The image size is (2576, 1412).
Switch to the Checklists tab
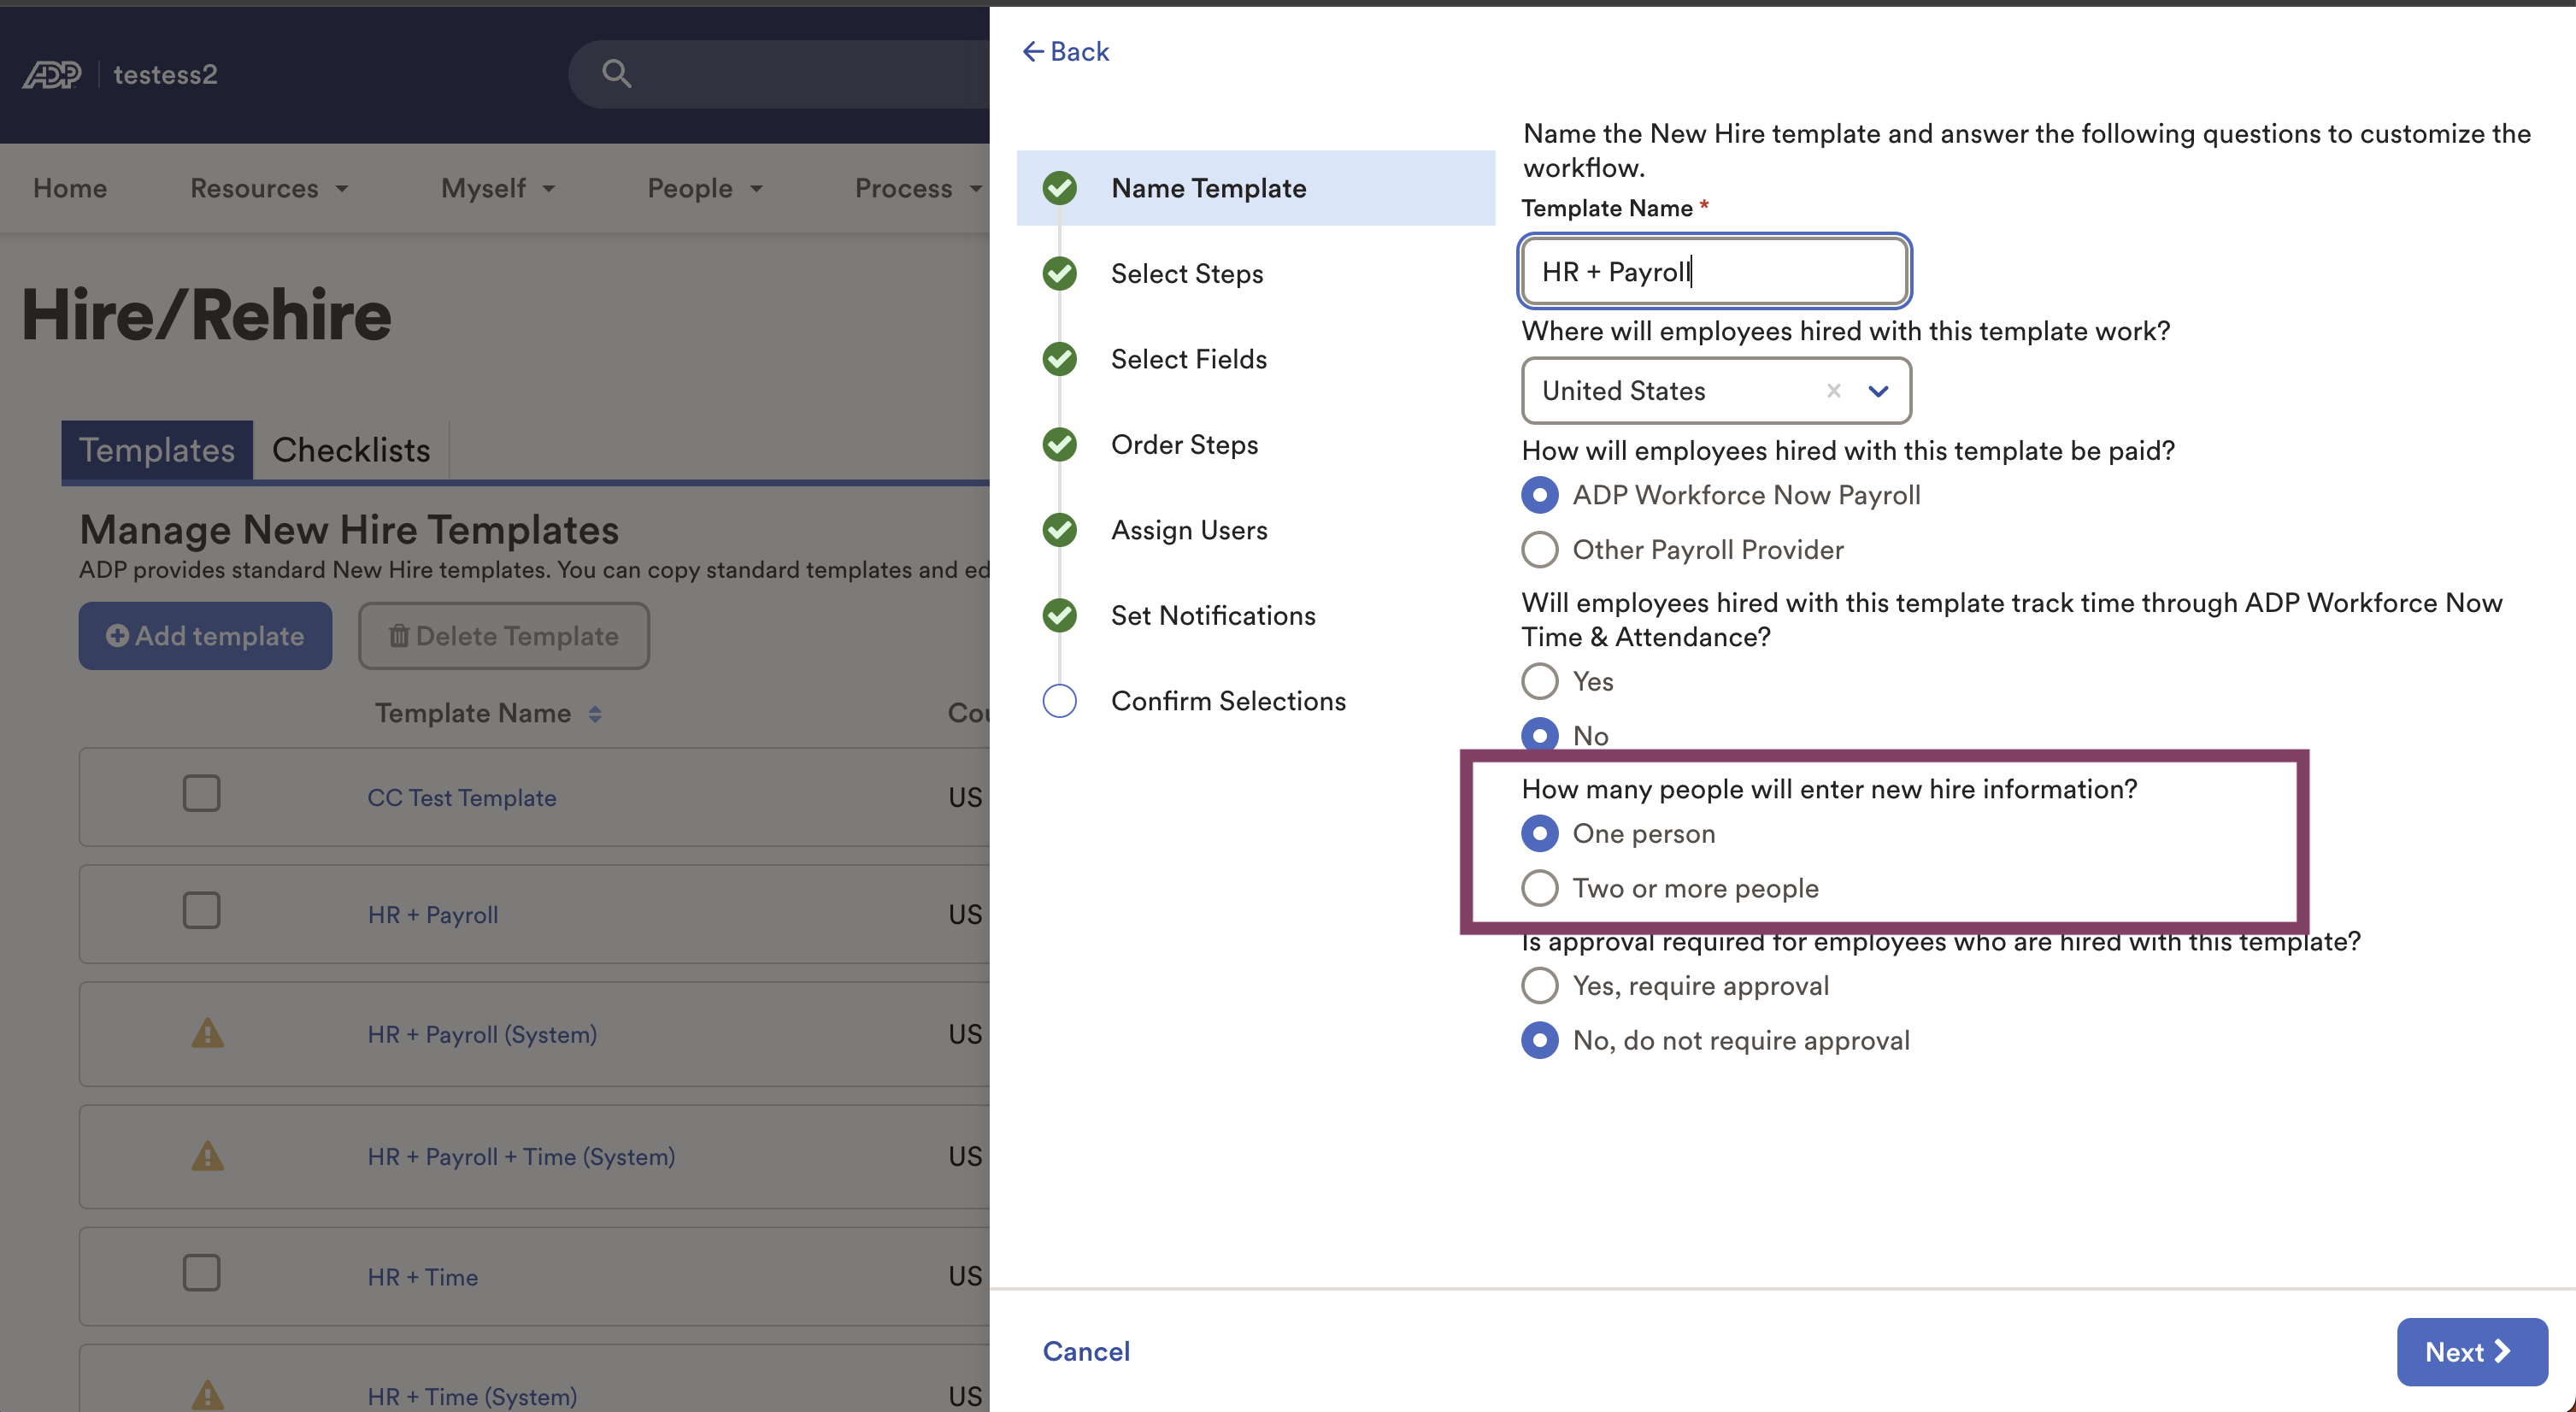pos(351,450)
